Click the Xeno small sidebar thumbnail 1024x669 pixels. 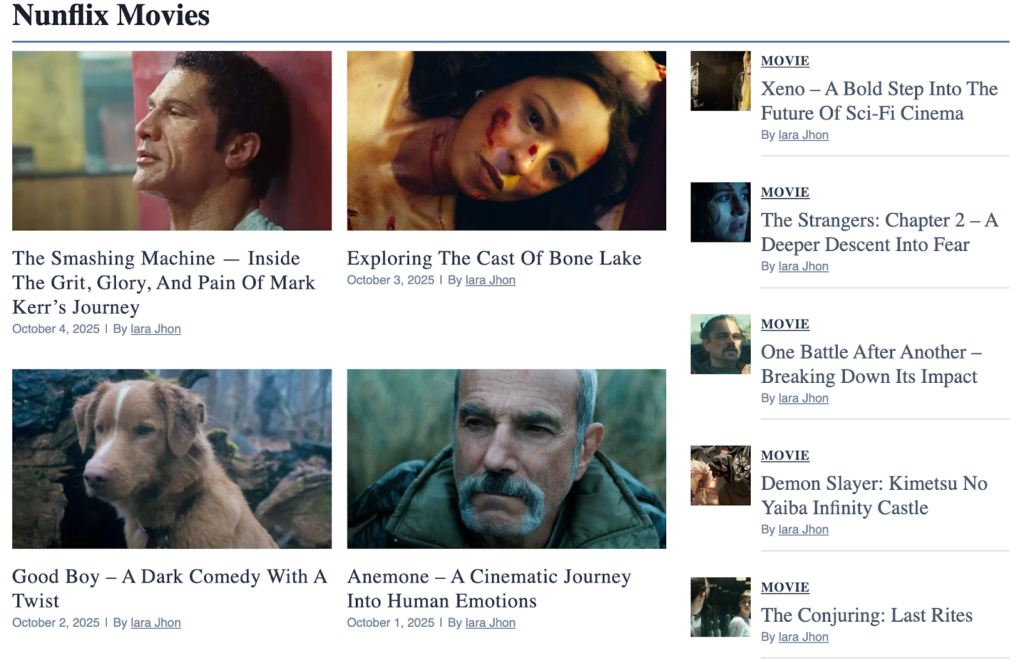(x=720, y=81)
